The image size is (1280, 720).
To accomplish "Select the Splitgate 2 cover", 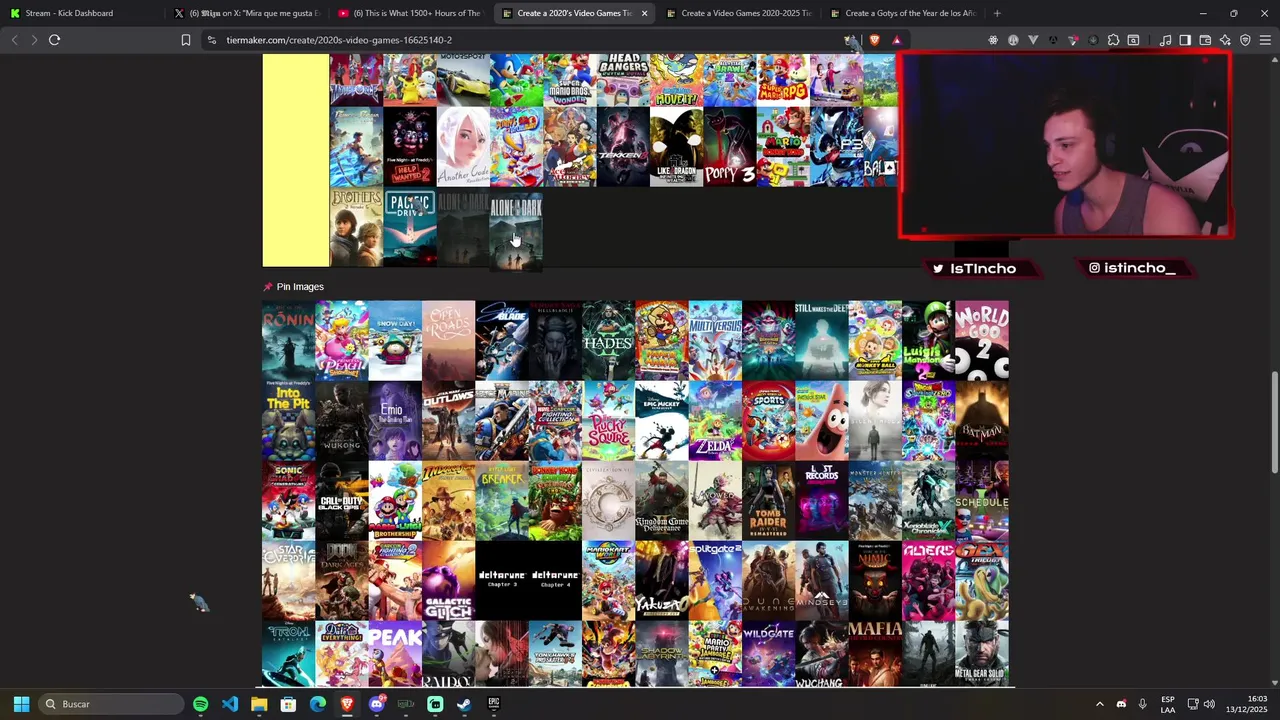I will click(715, 580).
